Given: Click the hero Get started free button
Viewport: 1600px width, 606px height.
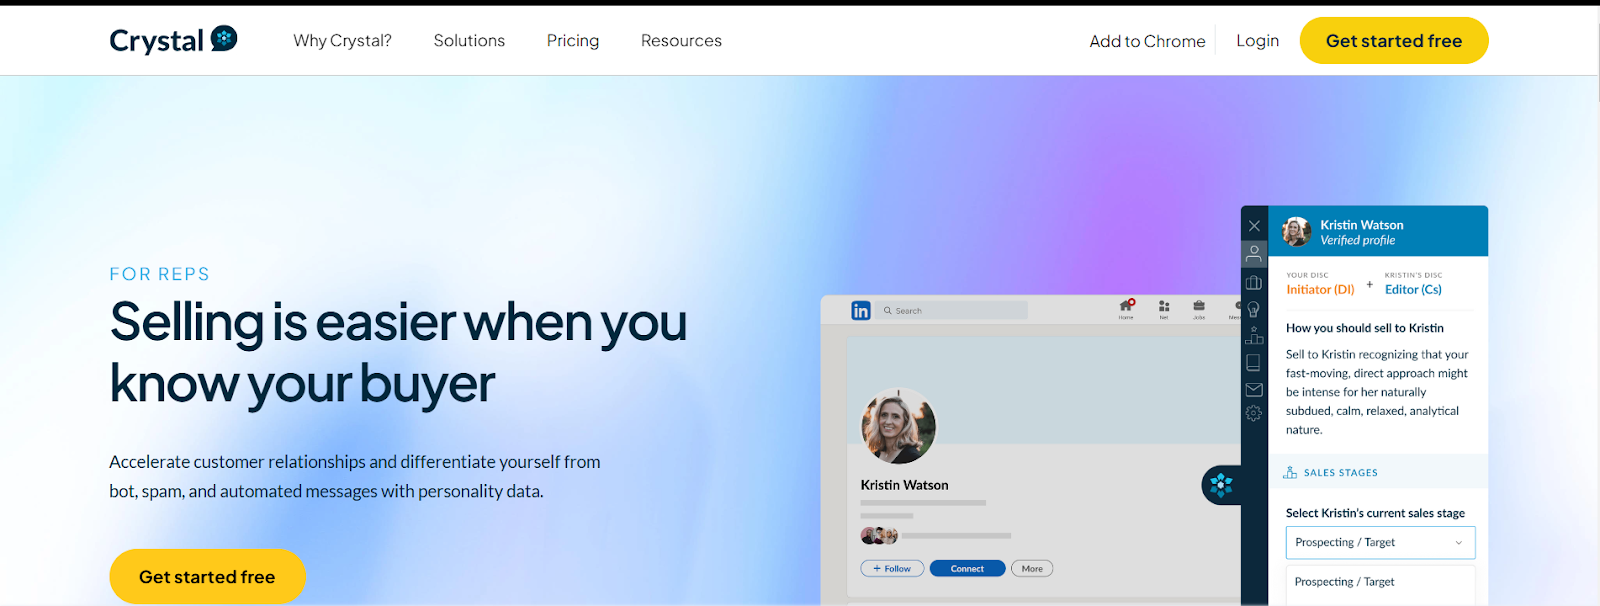Looking at the screenshot, I should [207, 577].
